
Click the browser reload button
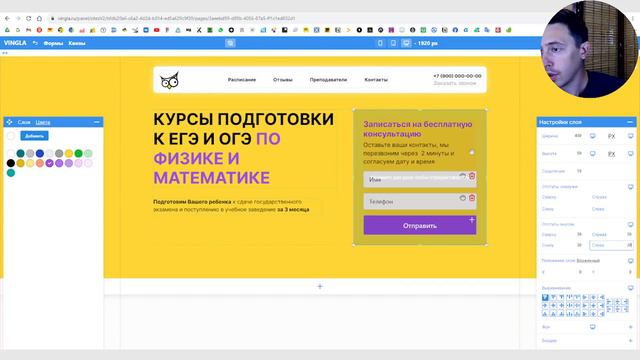(29, 18)
